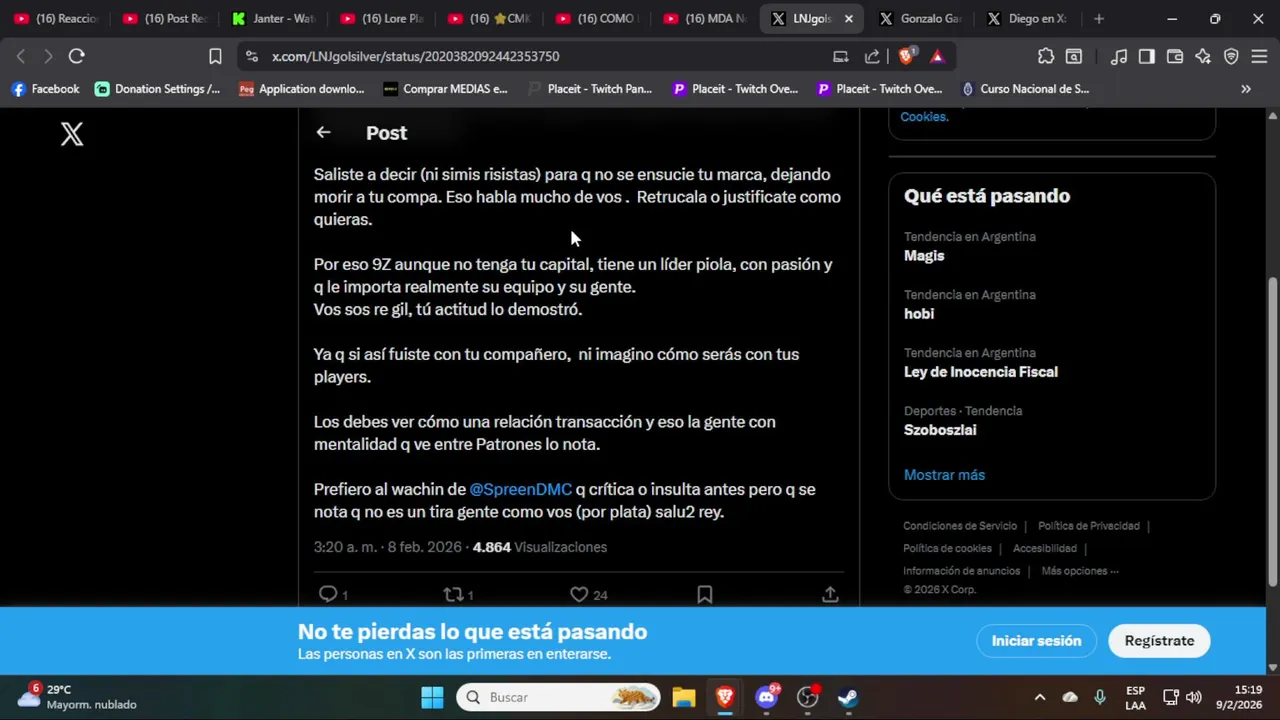Screen dimensions: 1280x720
Task: Open Steam from the taskbar
Action: tap(847, 697)
